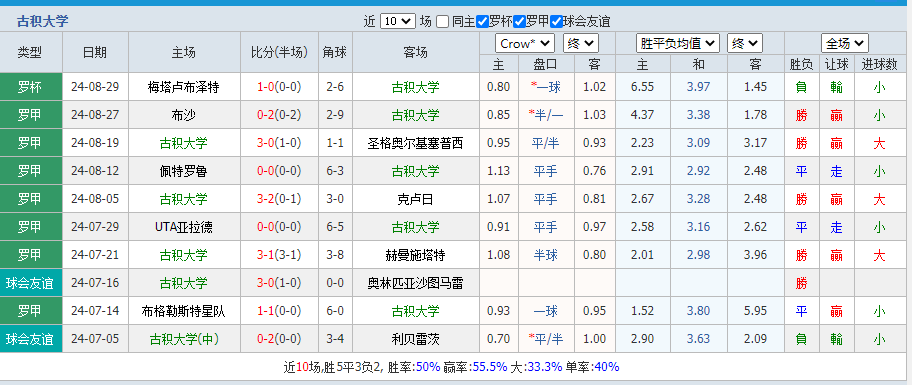Click handicap *半/一 on 布沙 row
This screenshot has width=912, height=385.
pyautogui.click(x=546, y=115)
